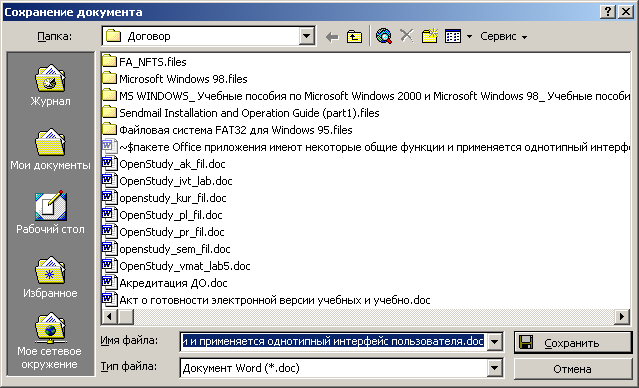Create a new folder
This screenshot has width=639, height=388.
tap(430, 36)
